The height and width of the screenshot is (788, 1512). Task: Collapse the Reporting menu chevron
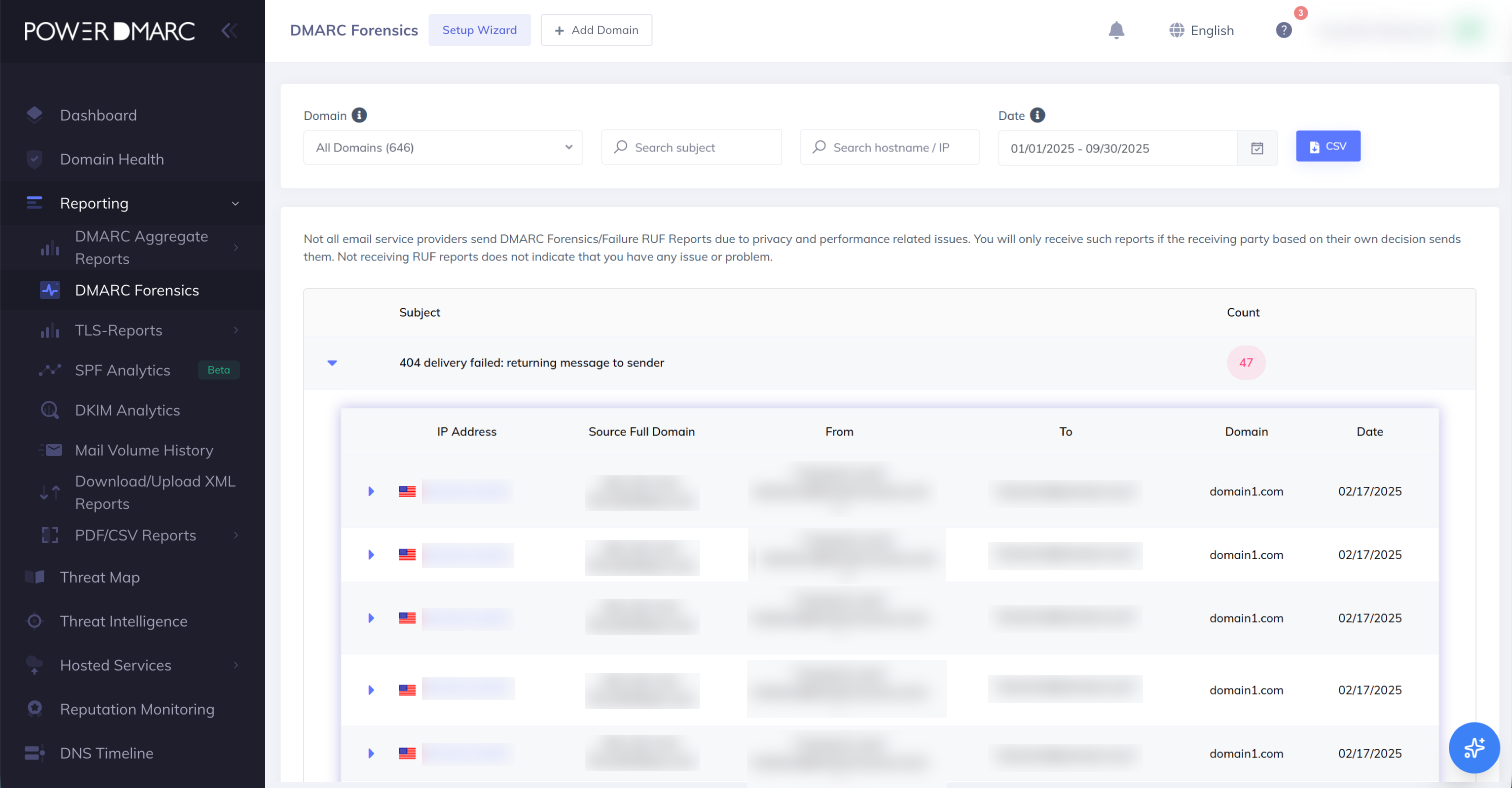coord(236,204)
